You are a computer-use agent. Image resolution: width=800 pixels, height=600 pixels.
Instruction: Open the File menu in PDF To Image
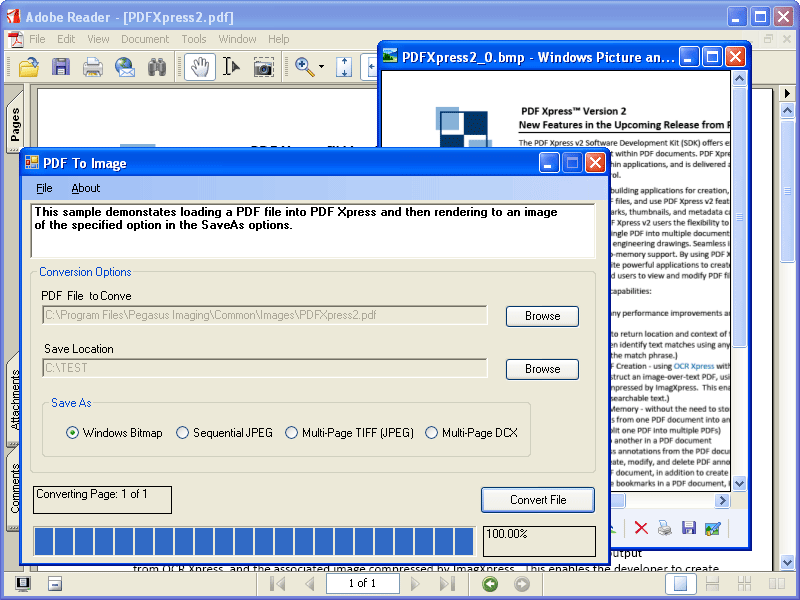click(44, 188)
